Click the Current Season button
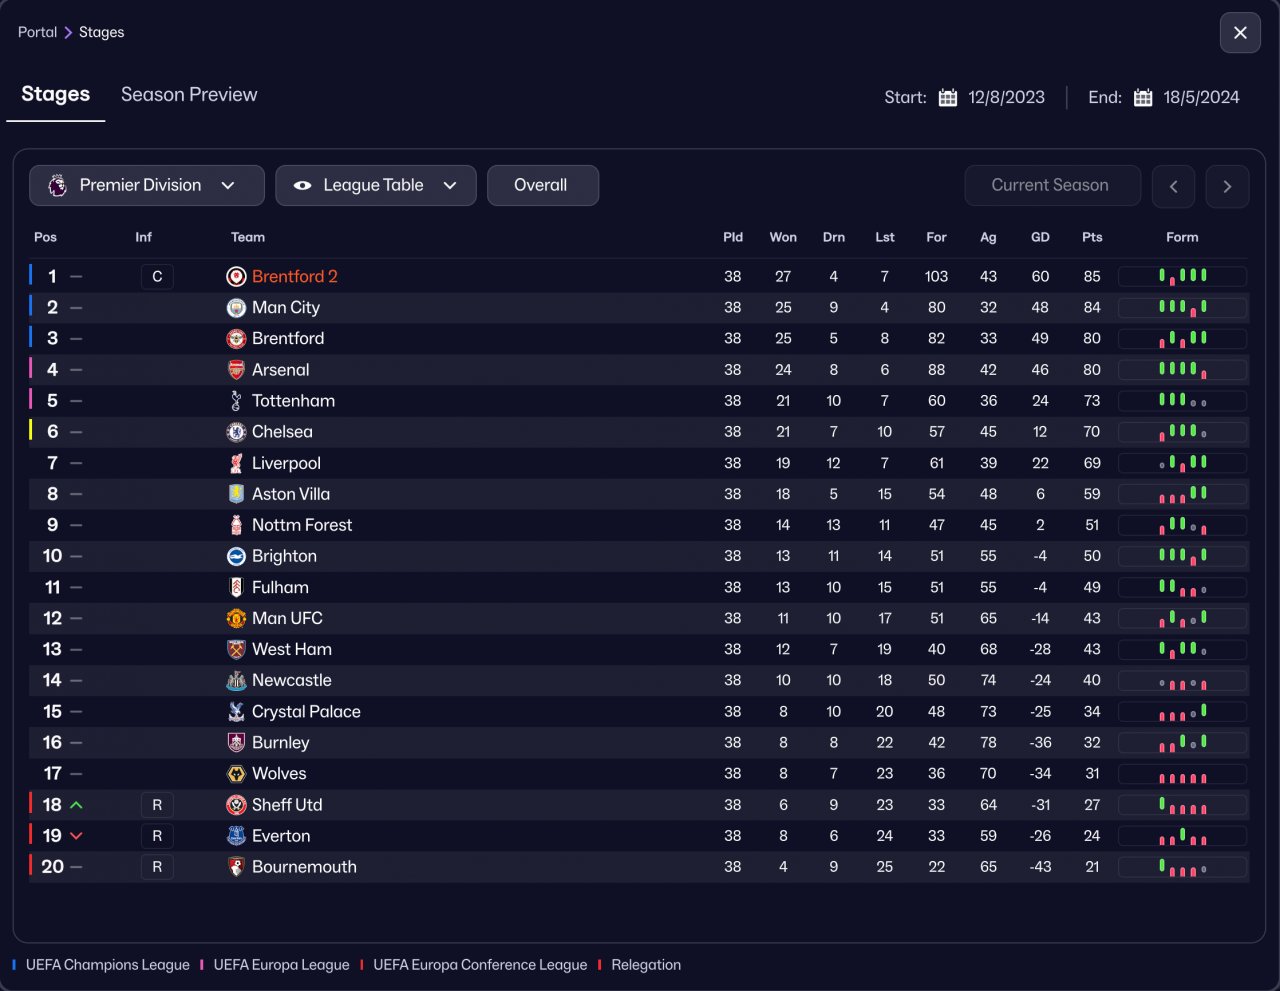The height and width of the screenshot is (991, 1280). (x=1052, y=186)
